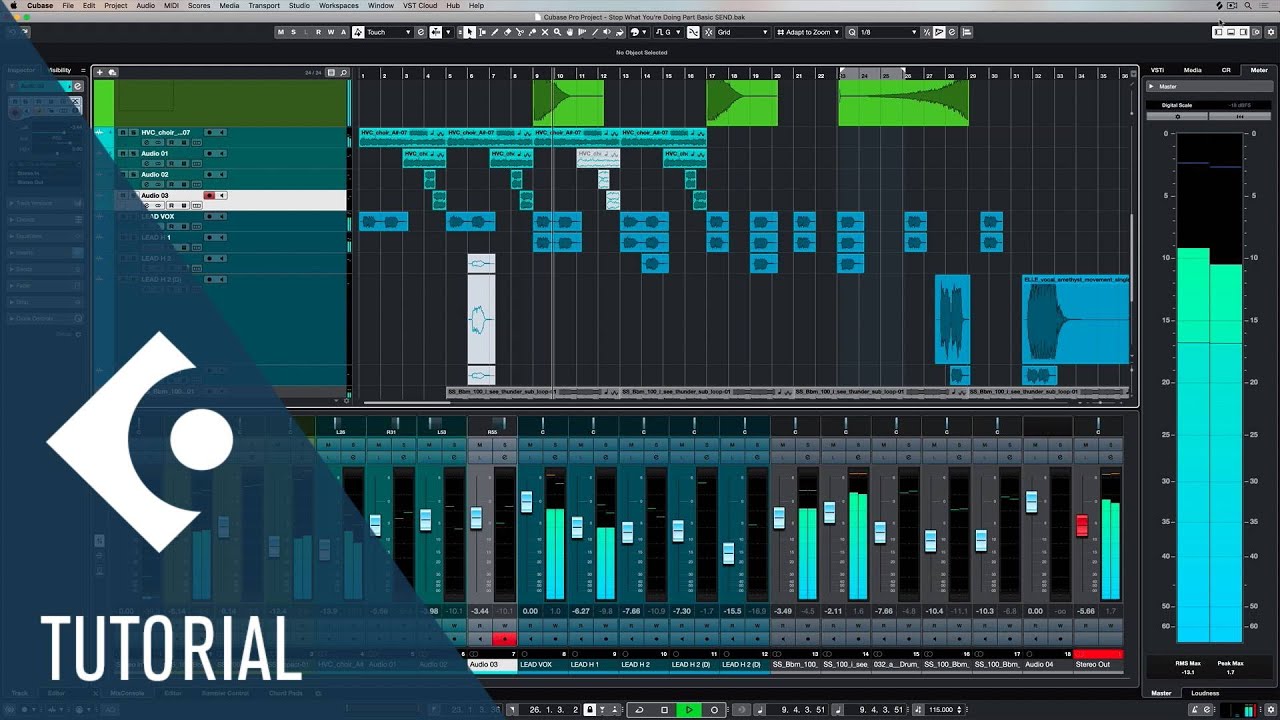Open the auto-scroll settings dropdown arrow
The image size is (1280, 720).
pyautogui.click(x=448, y=32)
